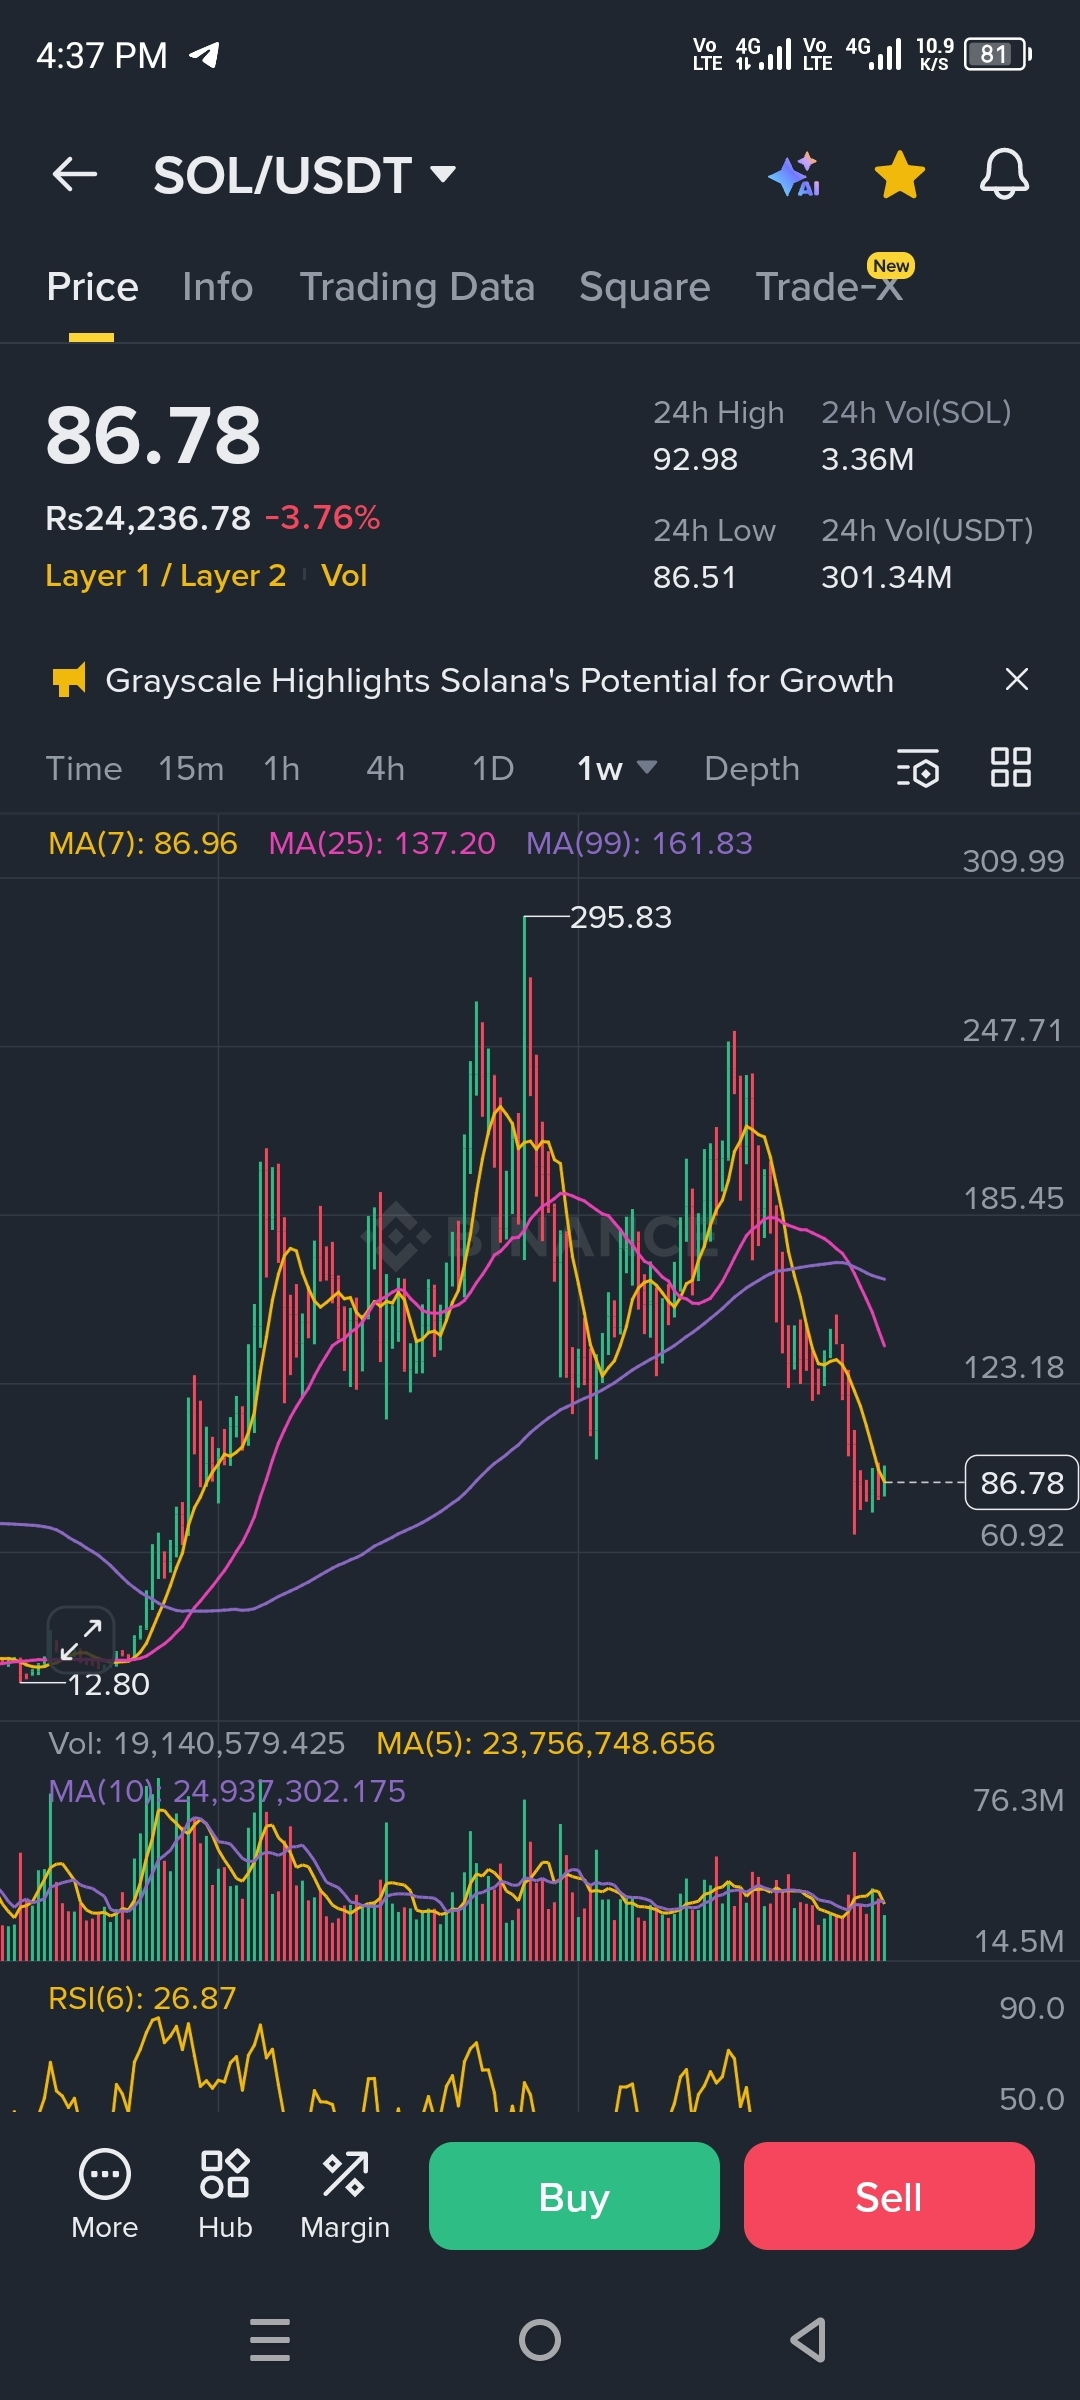Open Android recent apps button
This screenshot has width=1080, height=2400.
tap(270, 2340)
